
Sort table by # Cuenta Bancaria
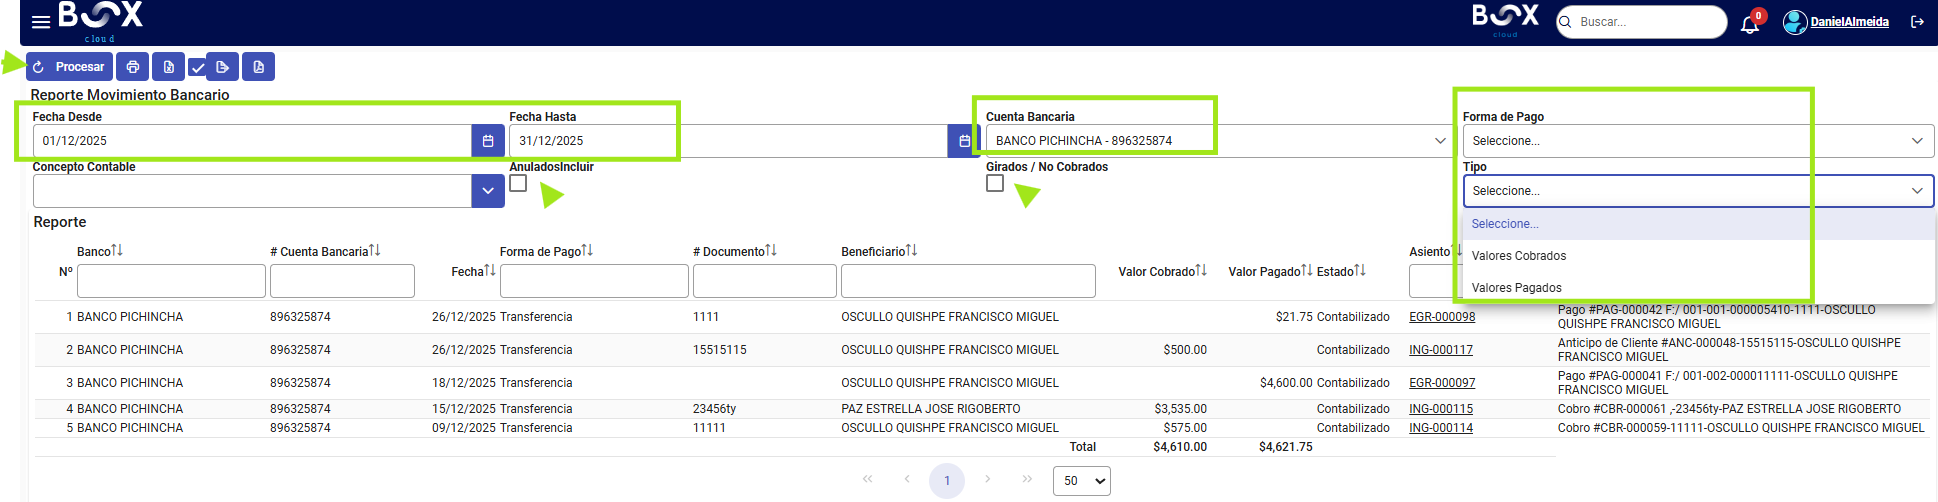375,250
